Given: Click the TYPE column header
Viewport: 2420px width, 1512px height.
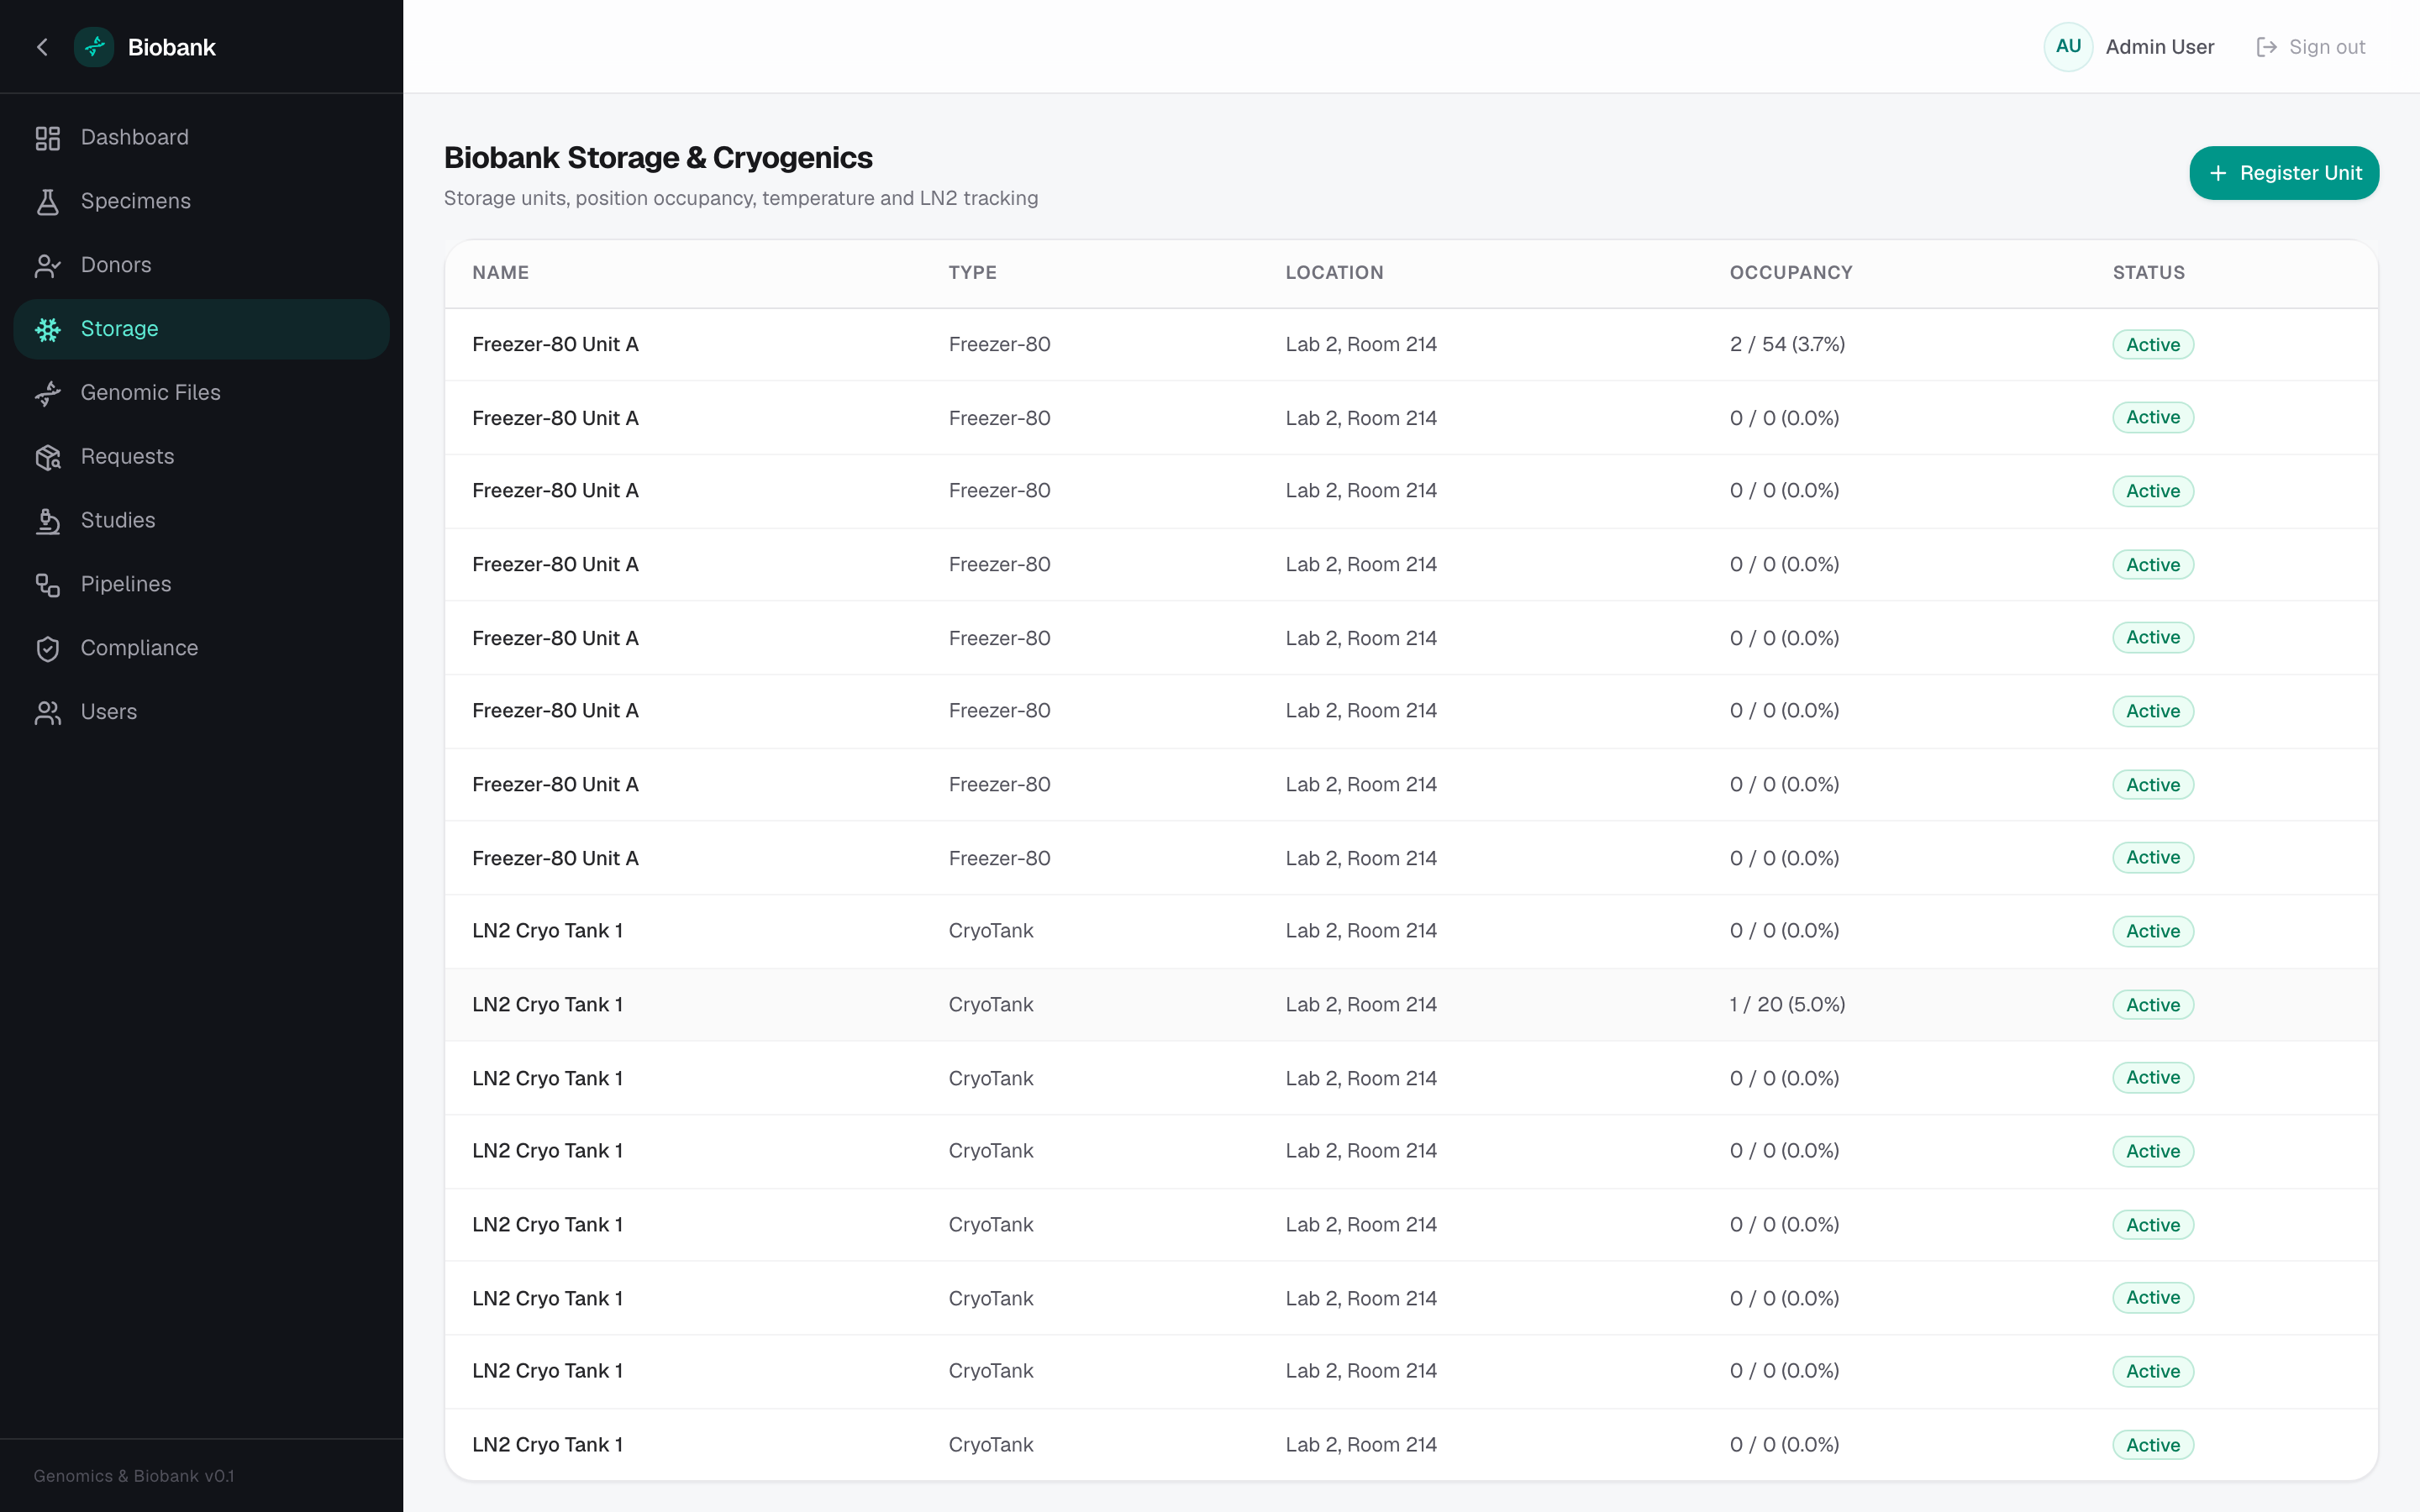Looking at the screenshot, I should pos(972,273).
